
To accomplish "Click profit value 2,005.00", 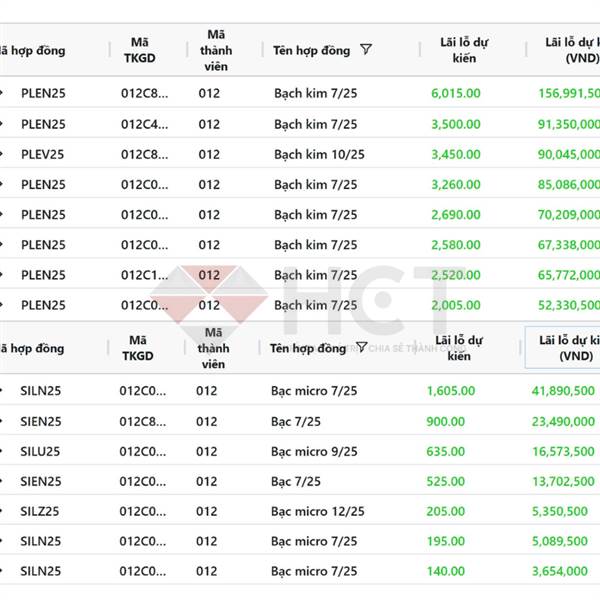I will pos(456,305).
